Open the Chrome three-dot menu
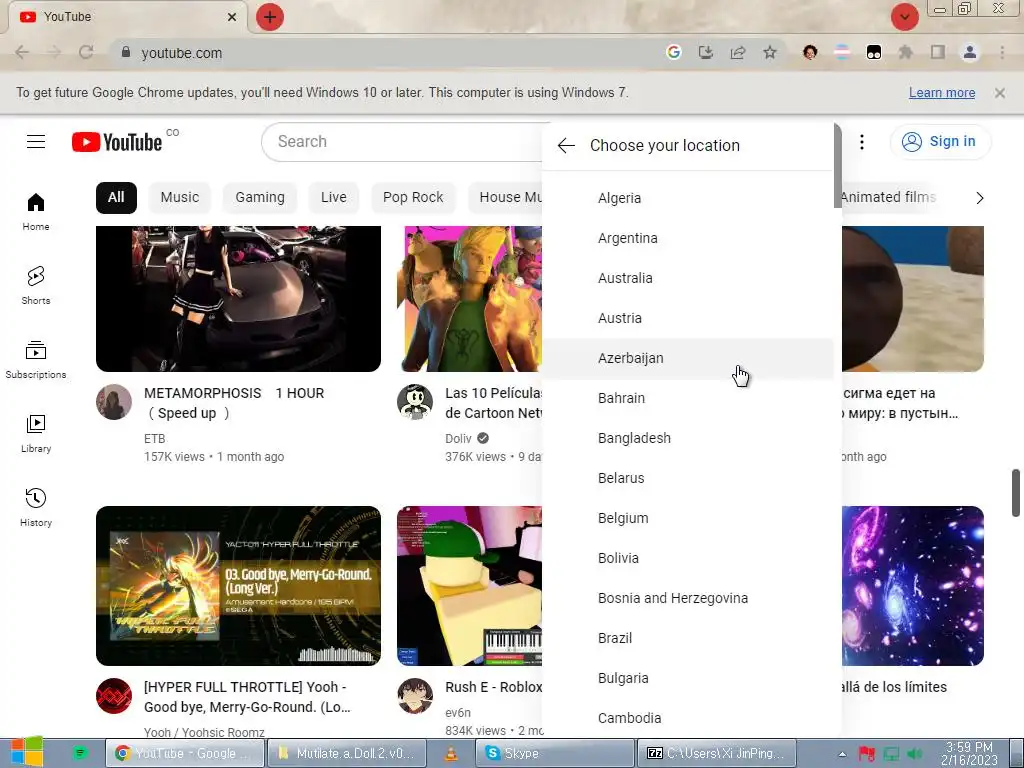 click(1002, 52)
